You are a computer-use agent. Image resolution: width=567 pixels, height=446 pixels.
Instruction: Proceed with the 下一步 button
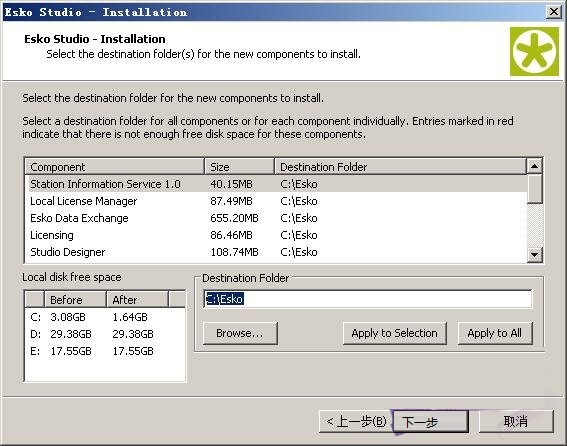tap(430, 421)
